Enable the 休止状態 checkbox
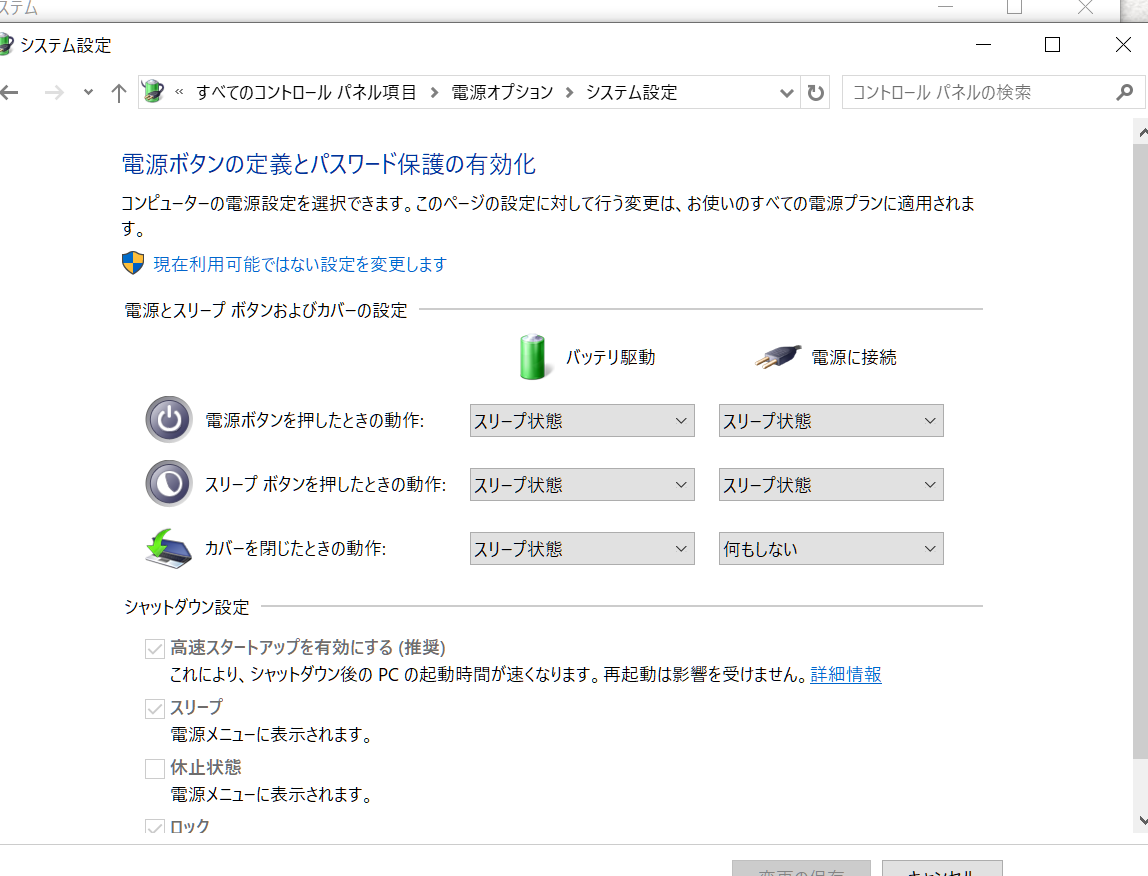The width and height of the screenshot is (1148, 876). coord(154,768)
